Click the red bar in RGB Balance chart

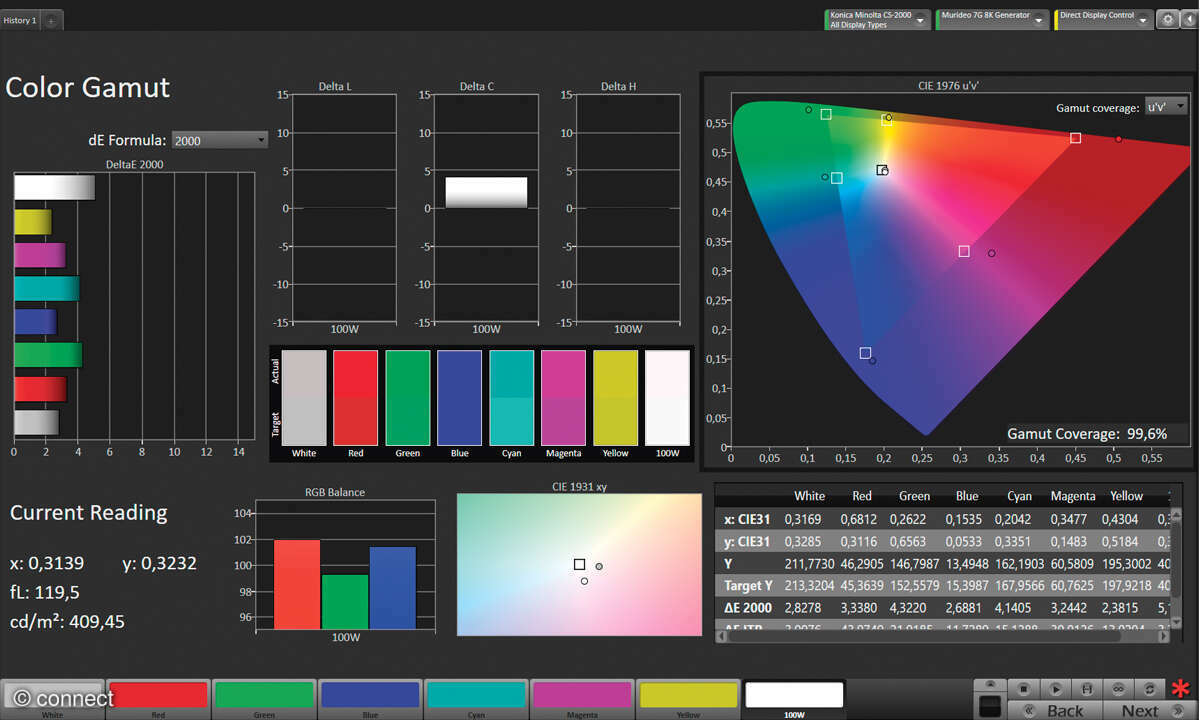coord(297,584)
